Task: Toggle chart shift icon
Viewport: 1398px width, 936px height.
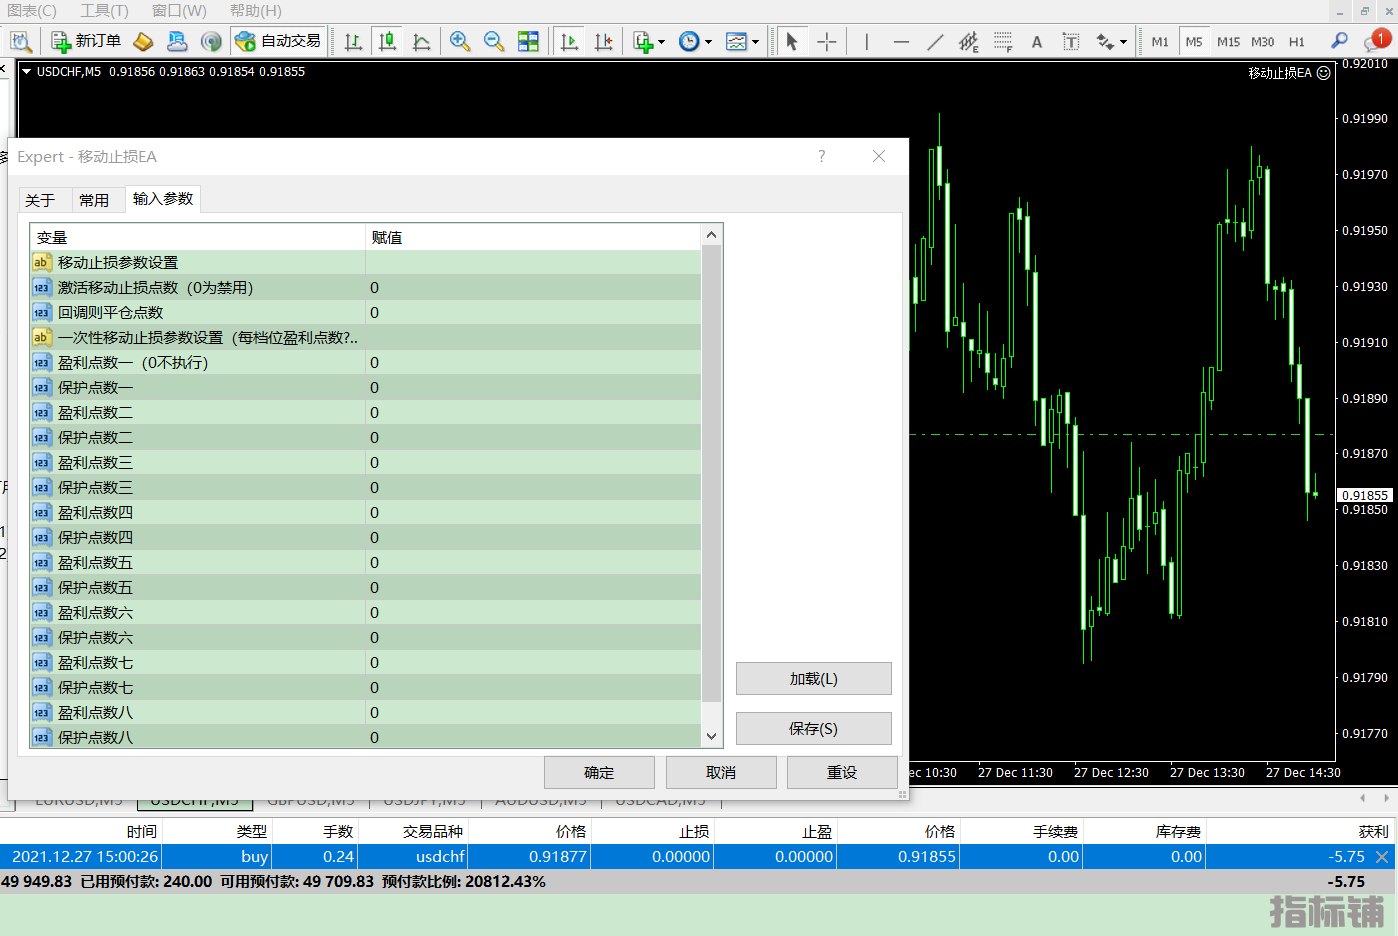Action: [x=603, y=41]
